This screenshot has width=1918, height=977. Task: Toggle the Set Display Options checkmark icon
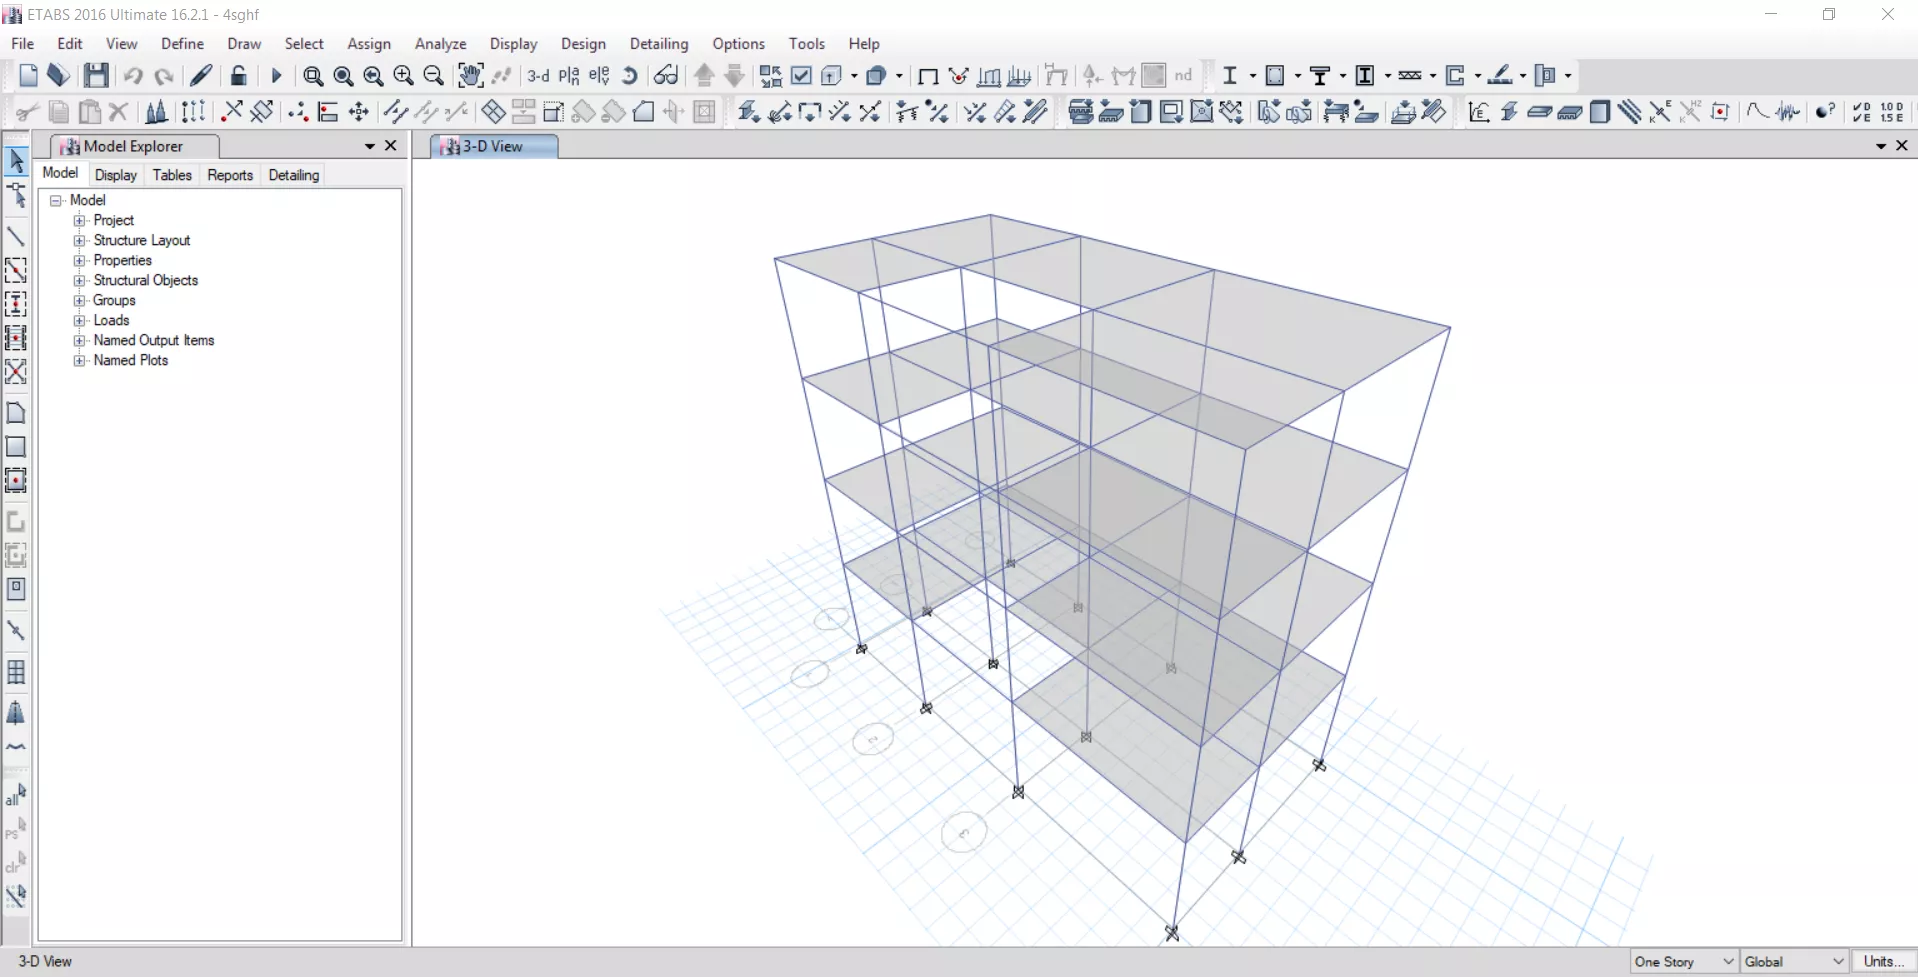point(801,76)
